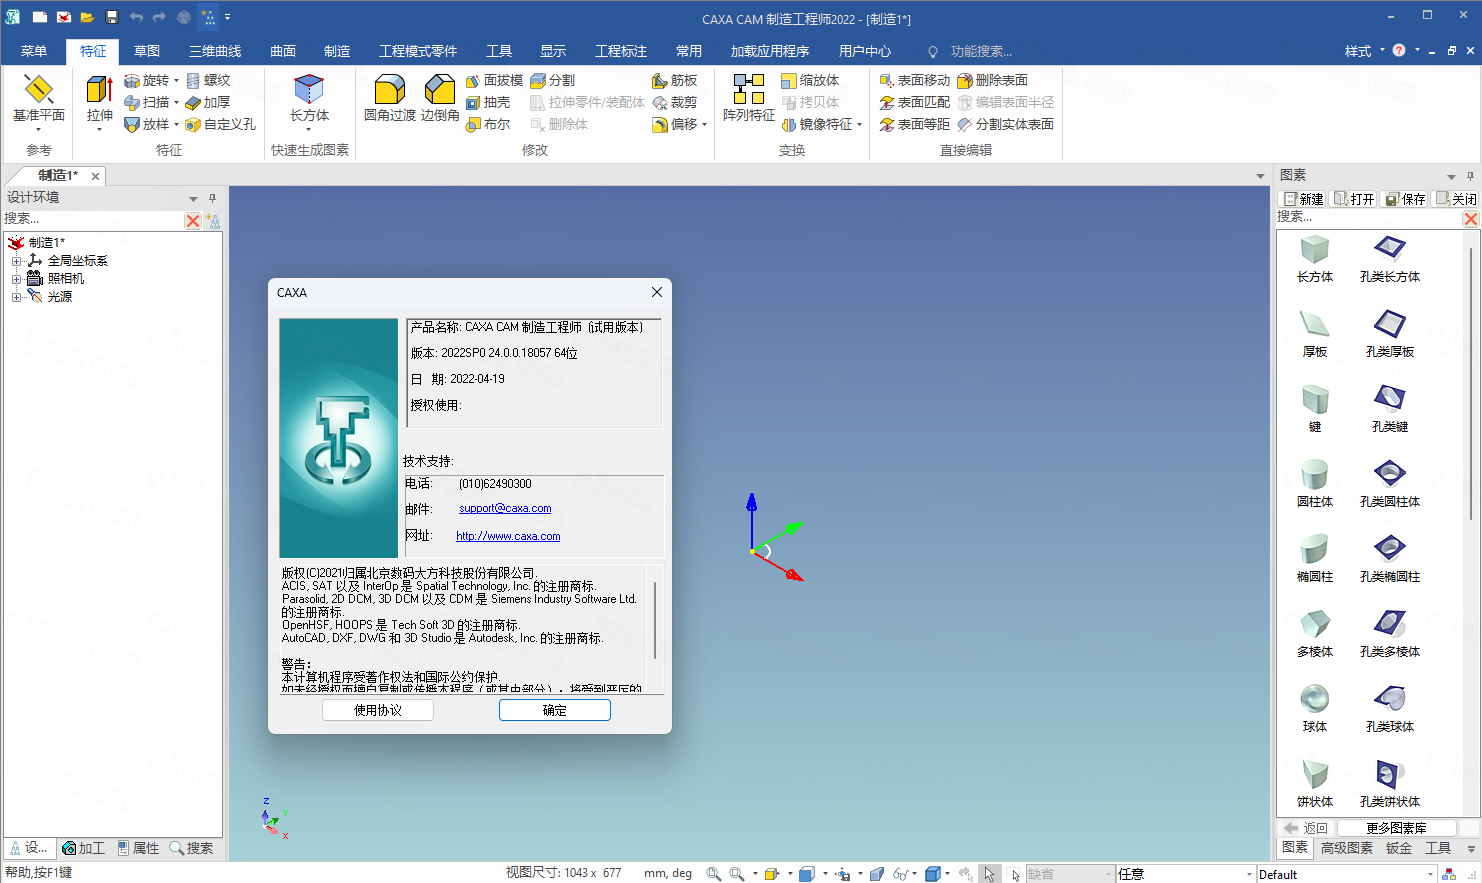This screenshot has height=883, width=1482.
Task: Open the http://www.caxa.com website link
Action: pos(508,536)
